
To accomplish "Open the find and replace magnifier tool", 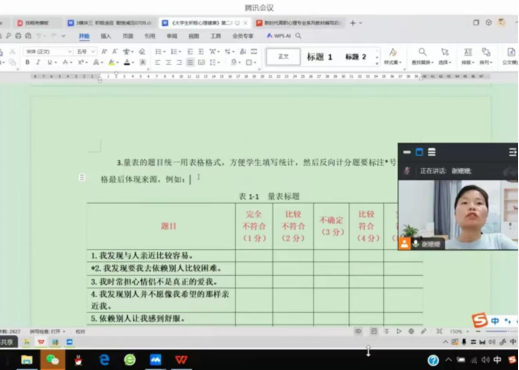I will [x=422, y=52].
